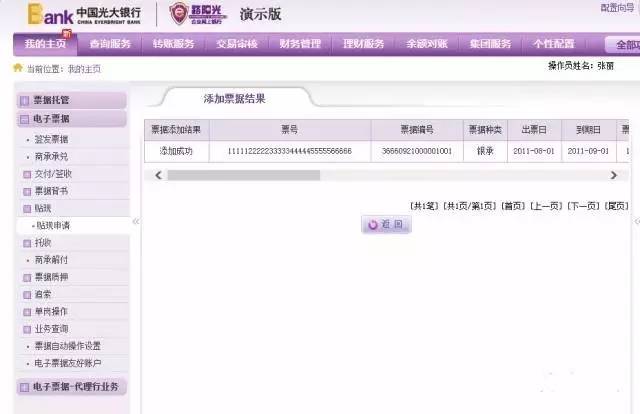The image size is (640, 414).
Task: Go to 上一页 in pagination
Action: click(546, 206)
